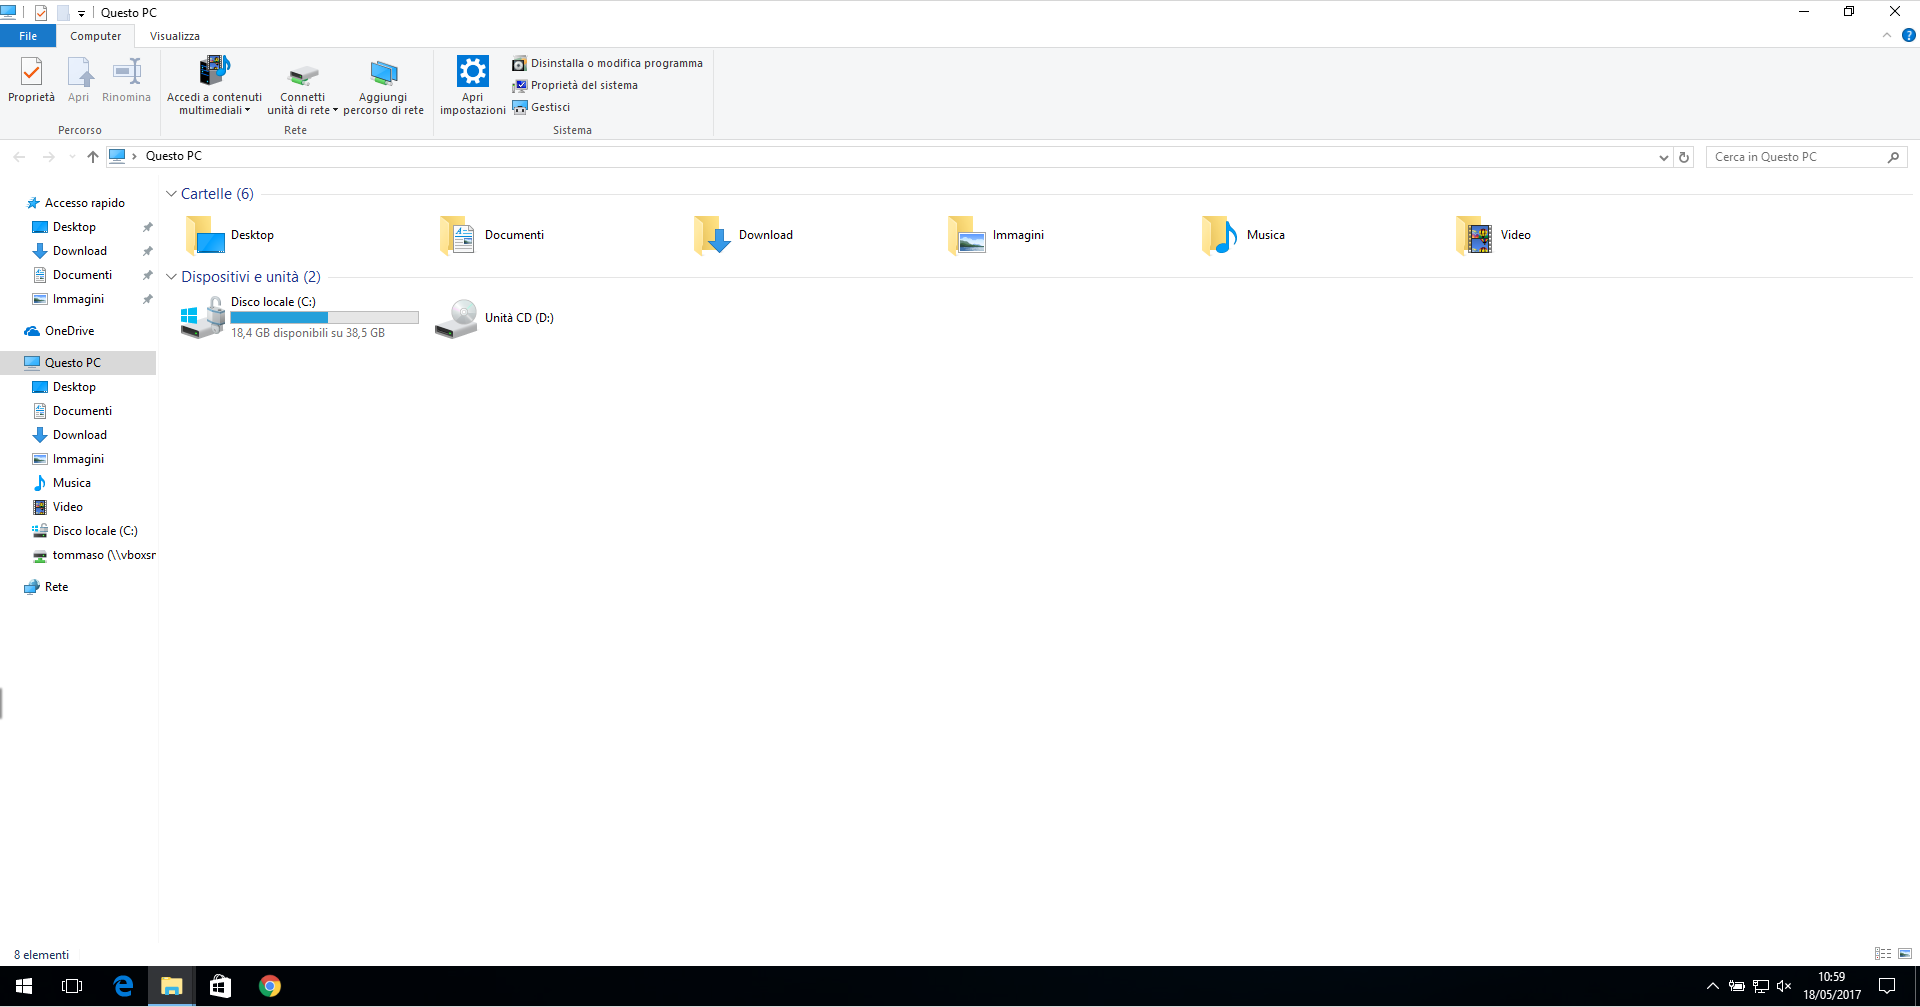Open the File menu tab

pos(28,36)
